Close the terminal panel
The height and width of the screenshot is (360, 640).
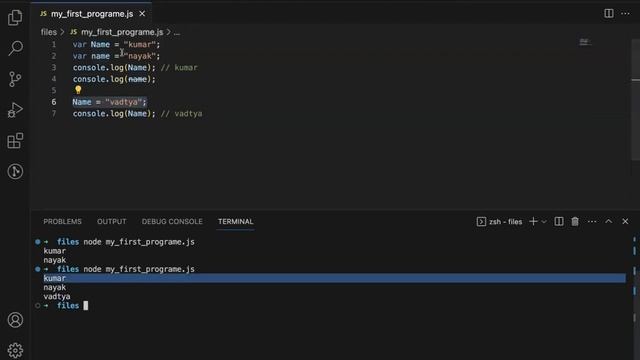[x=625, y=221]
